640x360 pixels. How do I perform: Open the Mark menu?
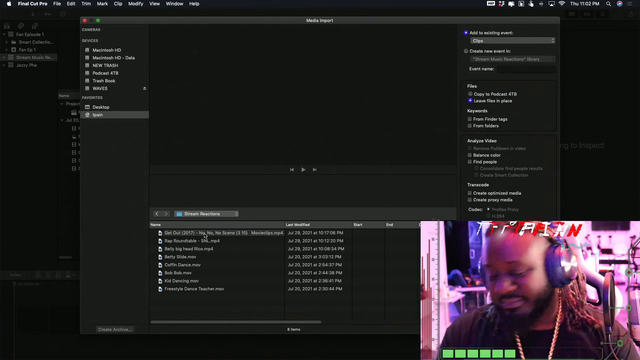pyautogui.click(x=102, y=4)
